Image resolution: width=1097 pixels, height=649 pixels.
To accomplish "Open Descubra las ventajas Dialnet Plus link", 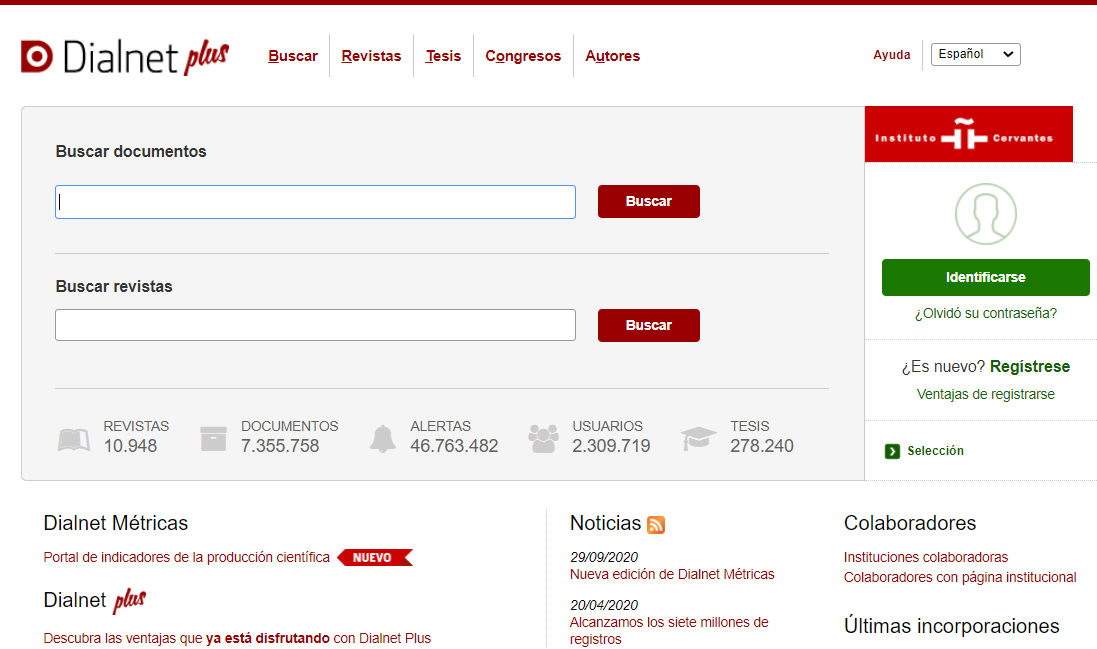I will (x=237, y=639).
